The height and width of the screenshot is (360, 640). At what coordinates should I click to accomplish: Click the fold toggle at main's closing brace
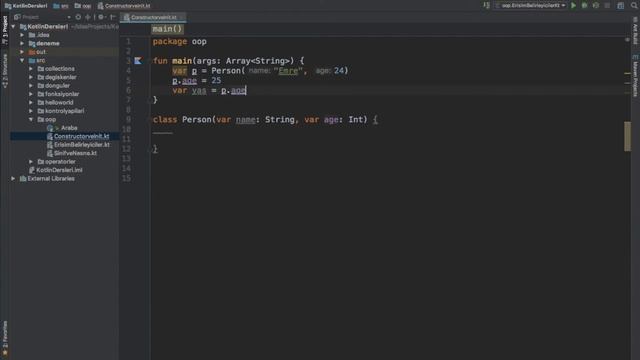[x=150, y=100]
